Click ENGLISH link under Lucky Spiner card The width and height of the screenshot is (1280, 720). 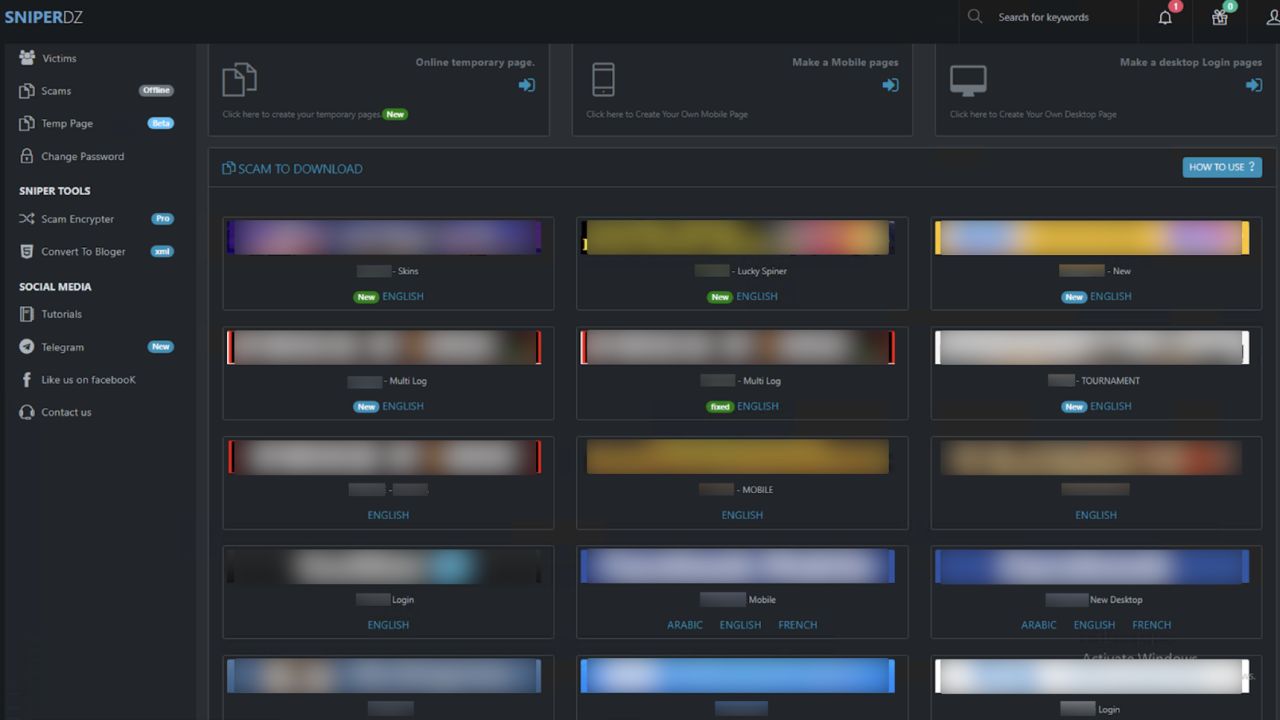click(757, 296)
